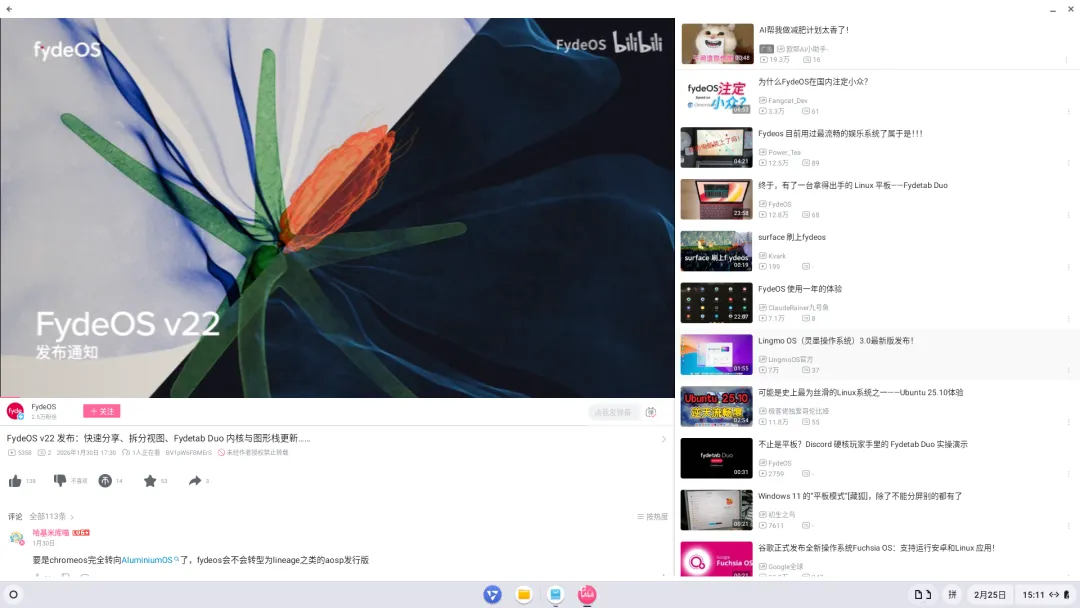Open Fuchsia OS video thumbnail
Viewport: 1080px width, 608px height.
717,559
